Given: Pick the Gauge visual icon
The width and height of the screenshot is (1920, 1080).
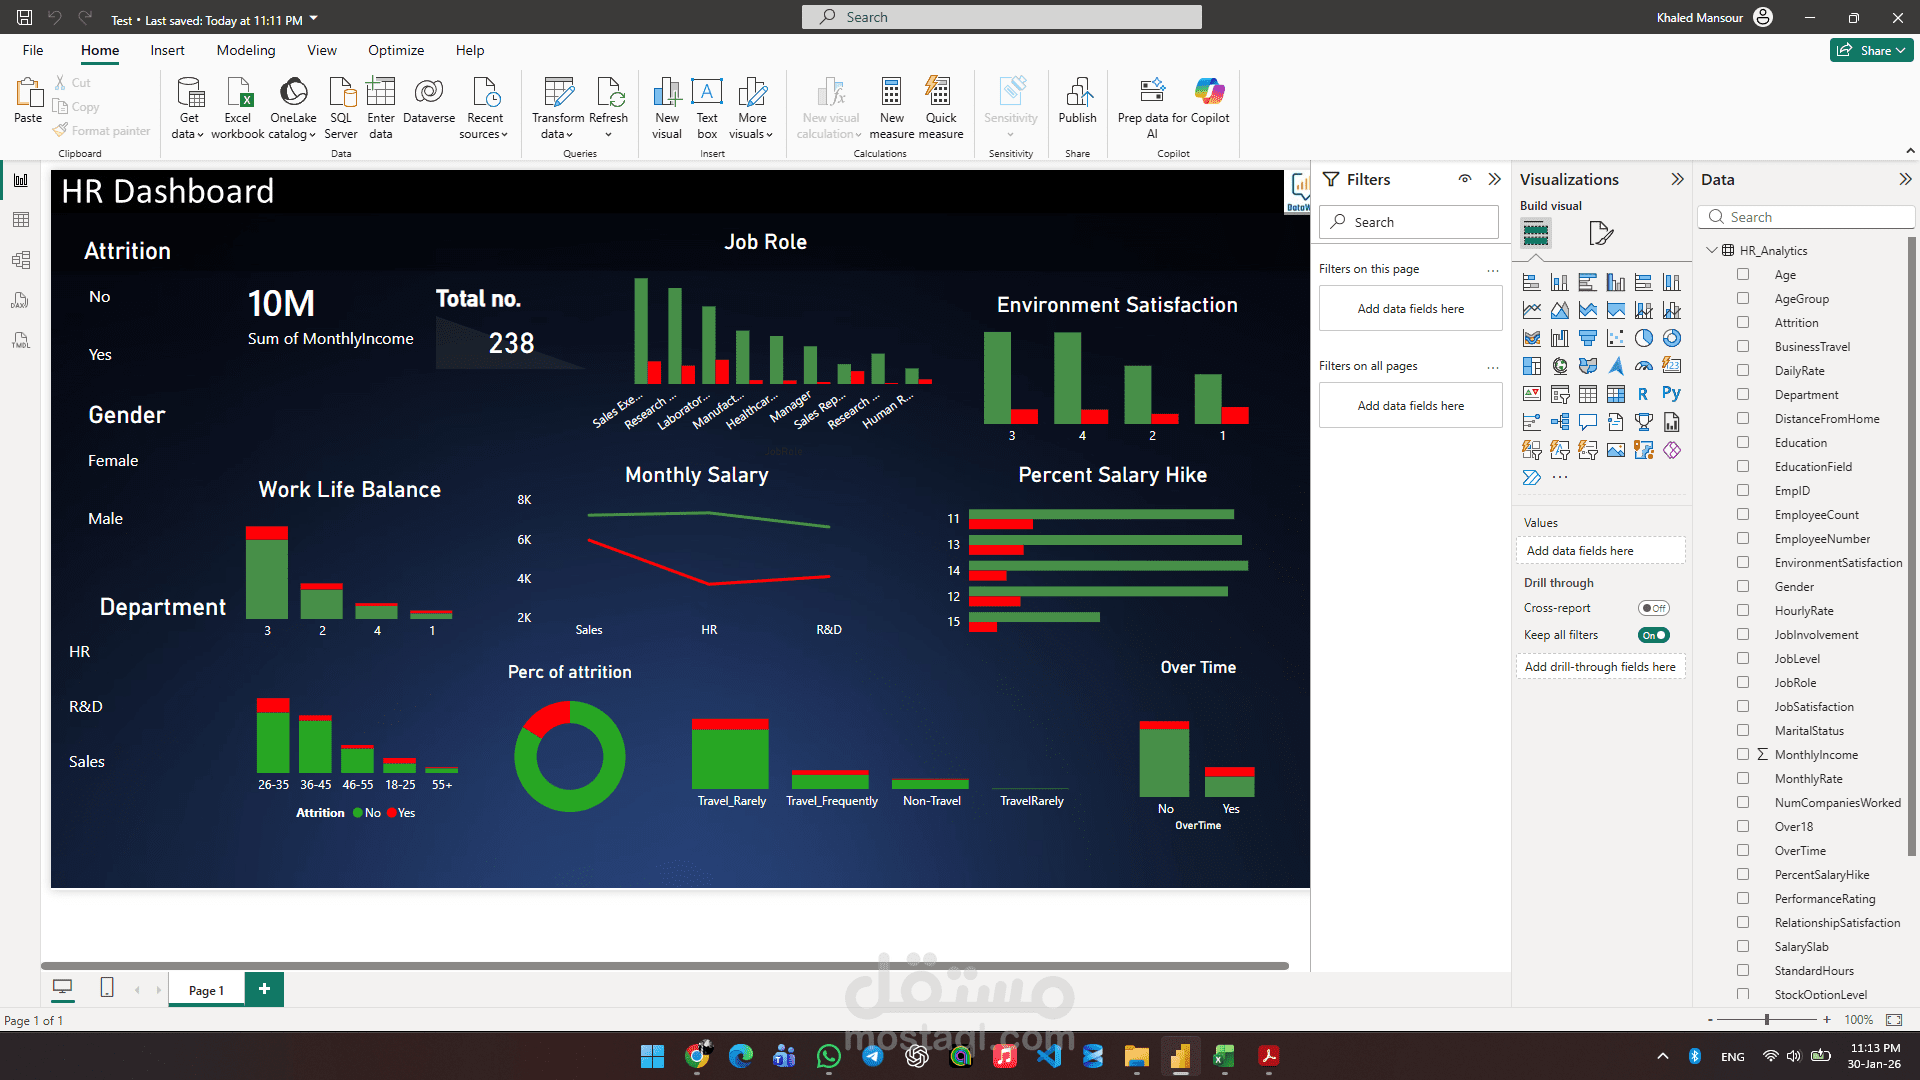Looking at the screenshot, I should point(1643,366).
